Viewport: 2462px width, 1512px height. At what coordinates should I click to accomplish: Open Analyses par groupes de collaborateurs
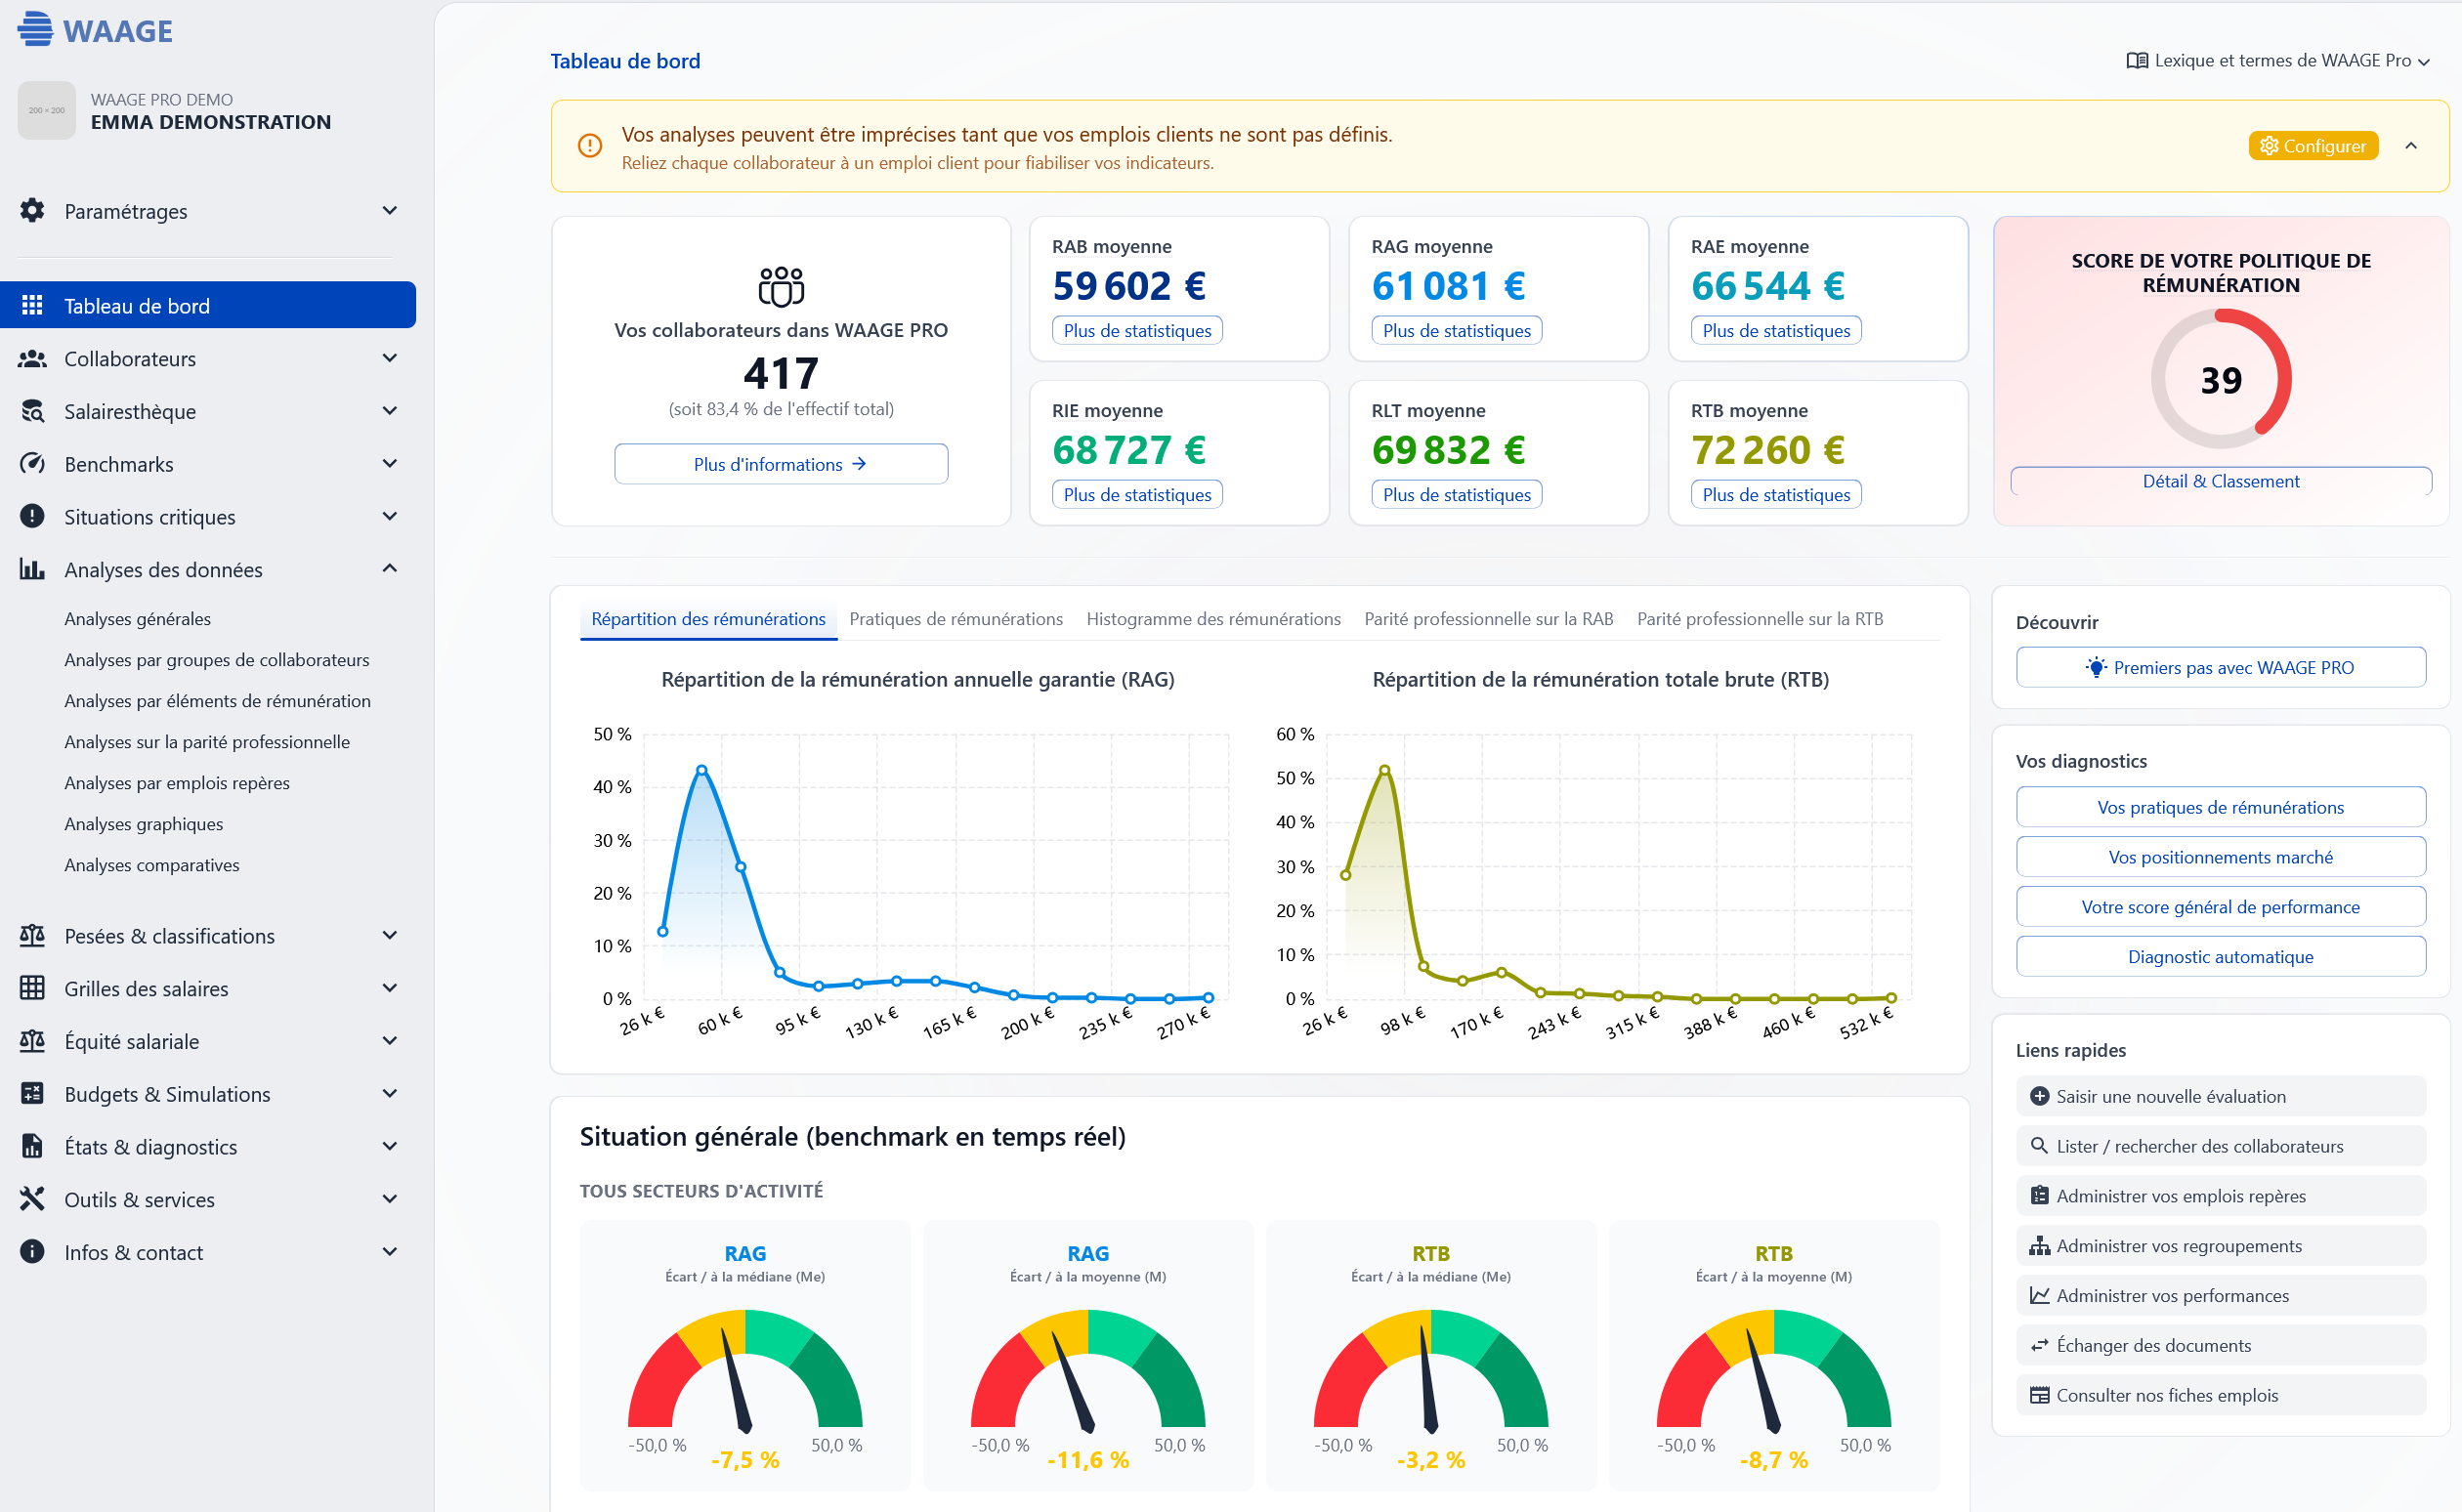(217, 660)
